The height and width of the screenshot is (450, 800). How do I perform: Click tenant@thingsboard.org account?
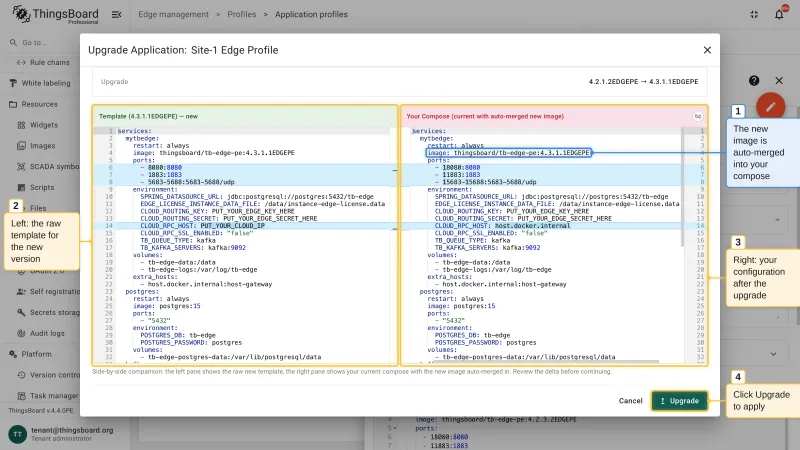[72, 430]
